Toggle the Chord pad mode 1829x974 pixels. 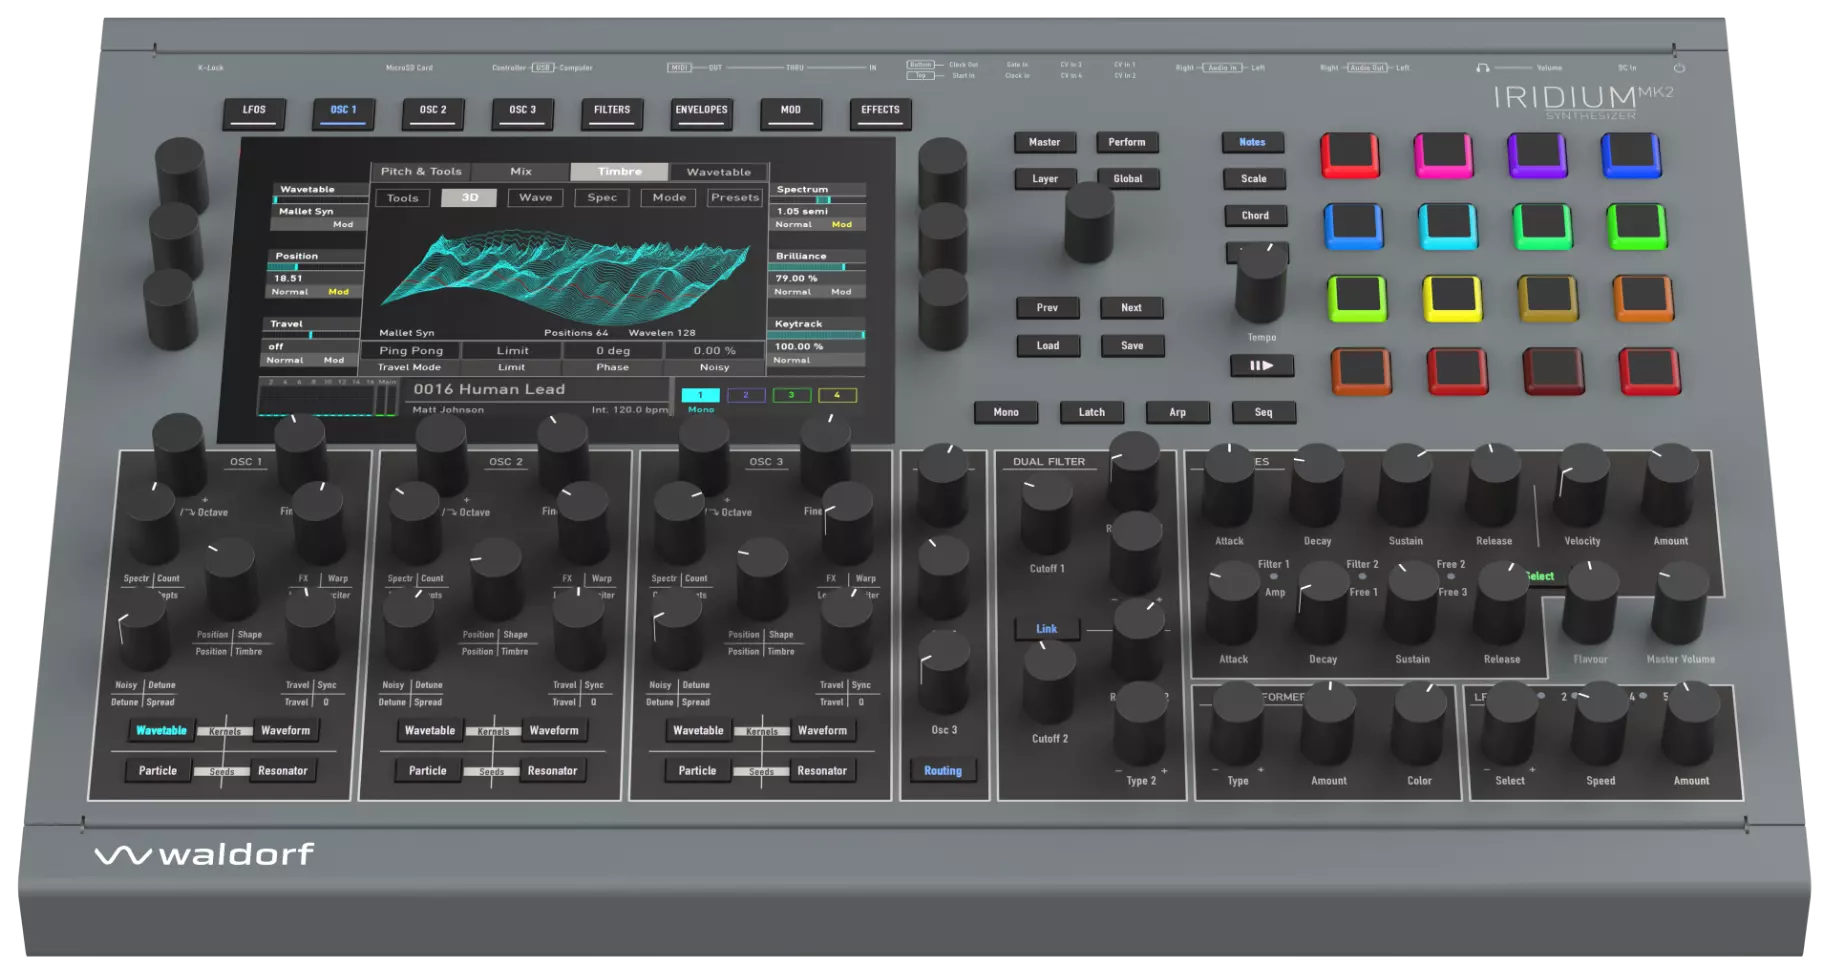(1255, 216)
